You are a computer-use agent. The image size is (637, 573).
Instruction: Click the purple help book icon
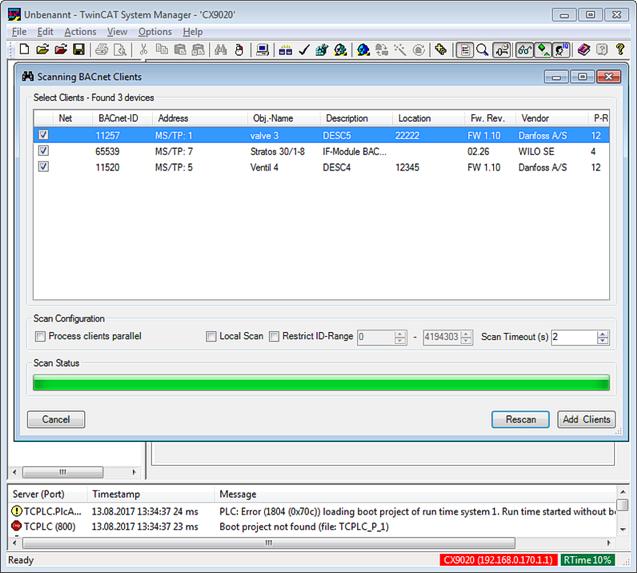click(584, 50)
